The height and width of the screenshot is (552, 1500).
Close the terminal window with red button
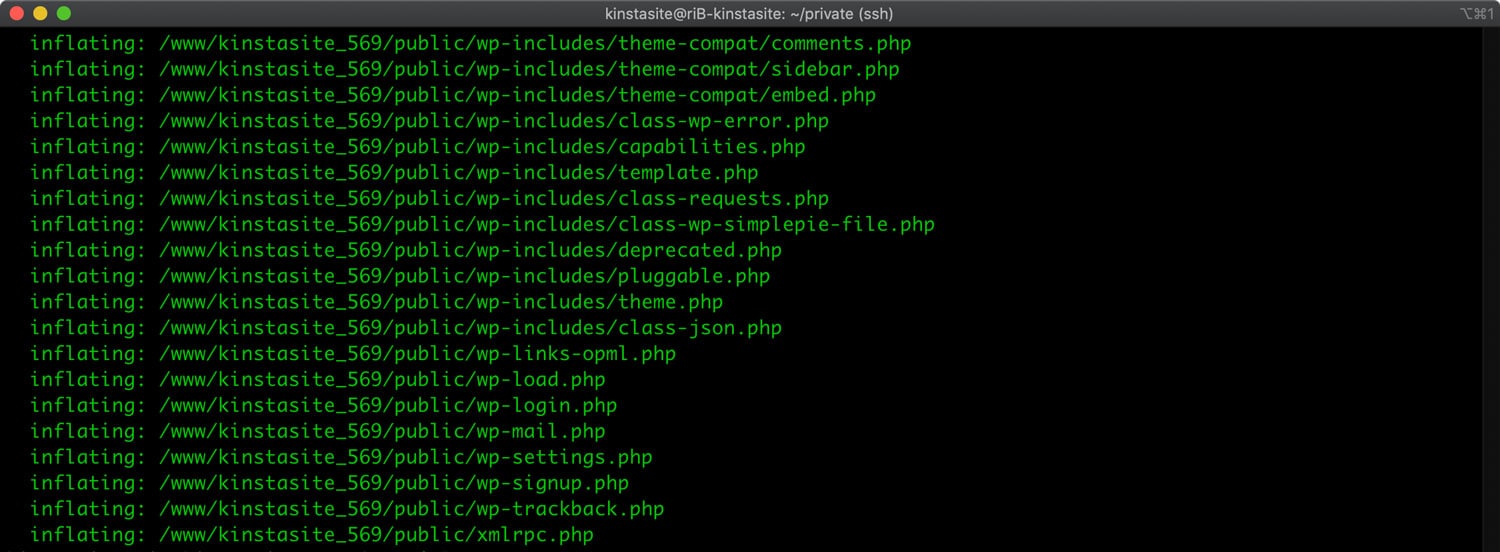(17, 13)
